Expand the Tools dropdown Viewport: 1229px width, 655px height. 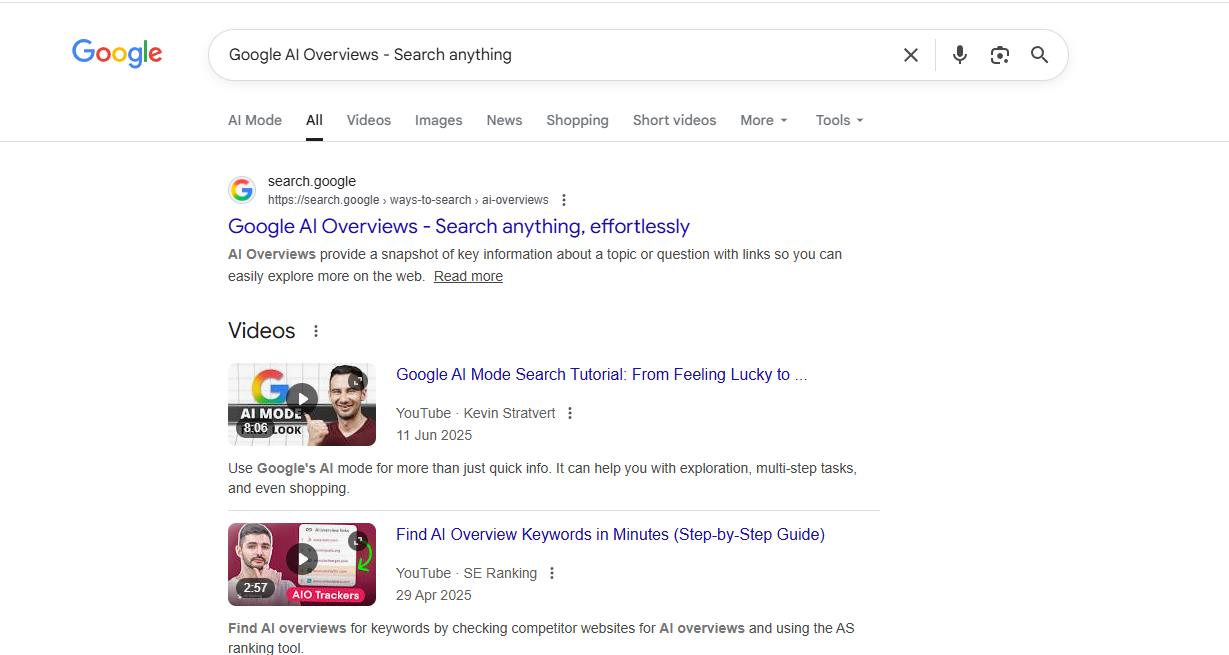tap(839, 120)
